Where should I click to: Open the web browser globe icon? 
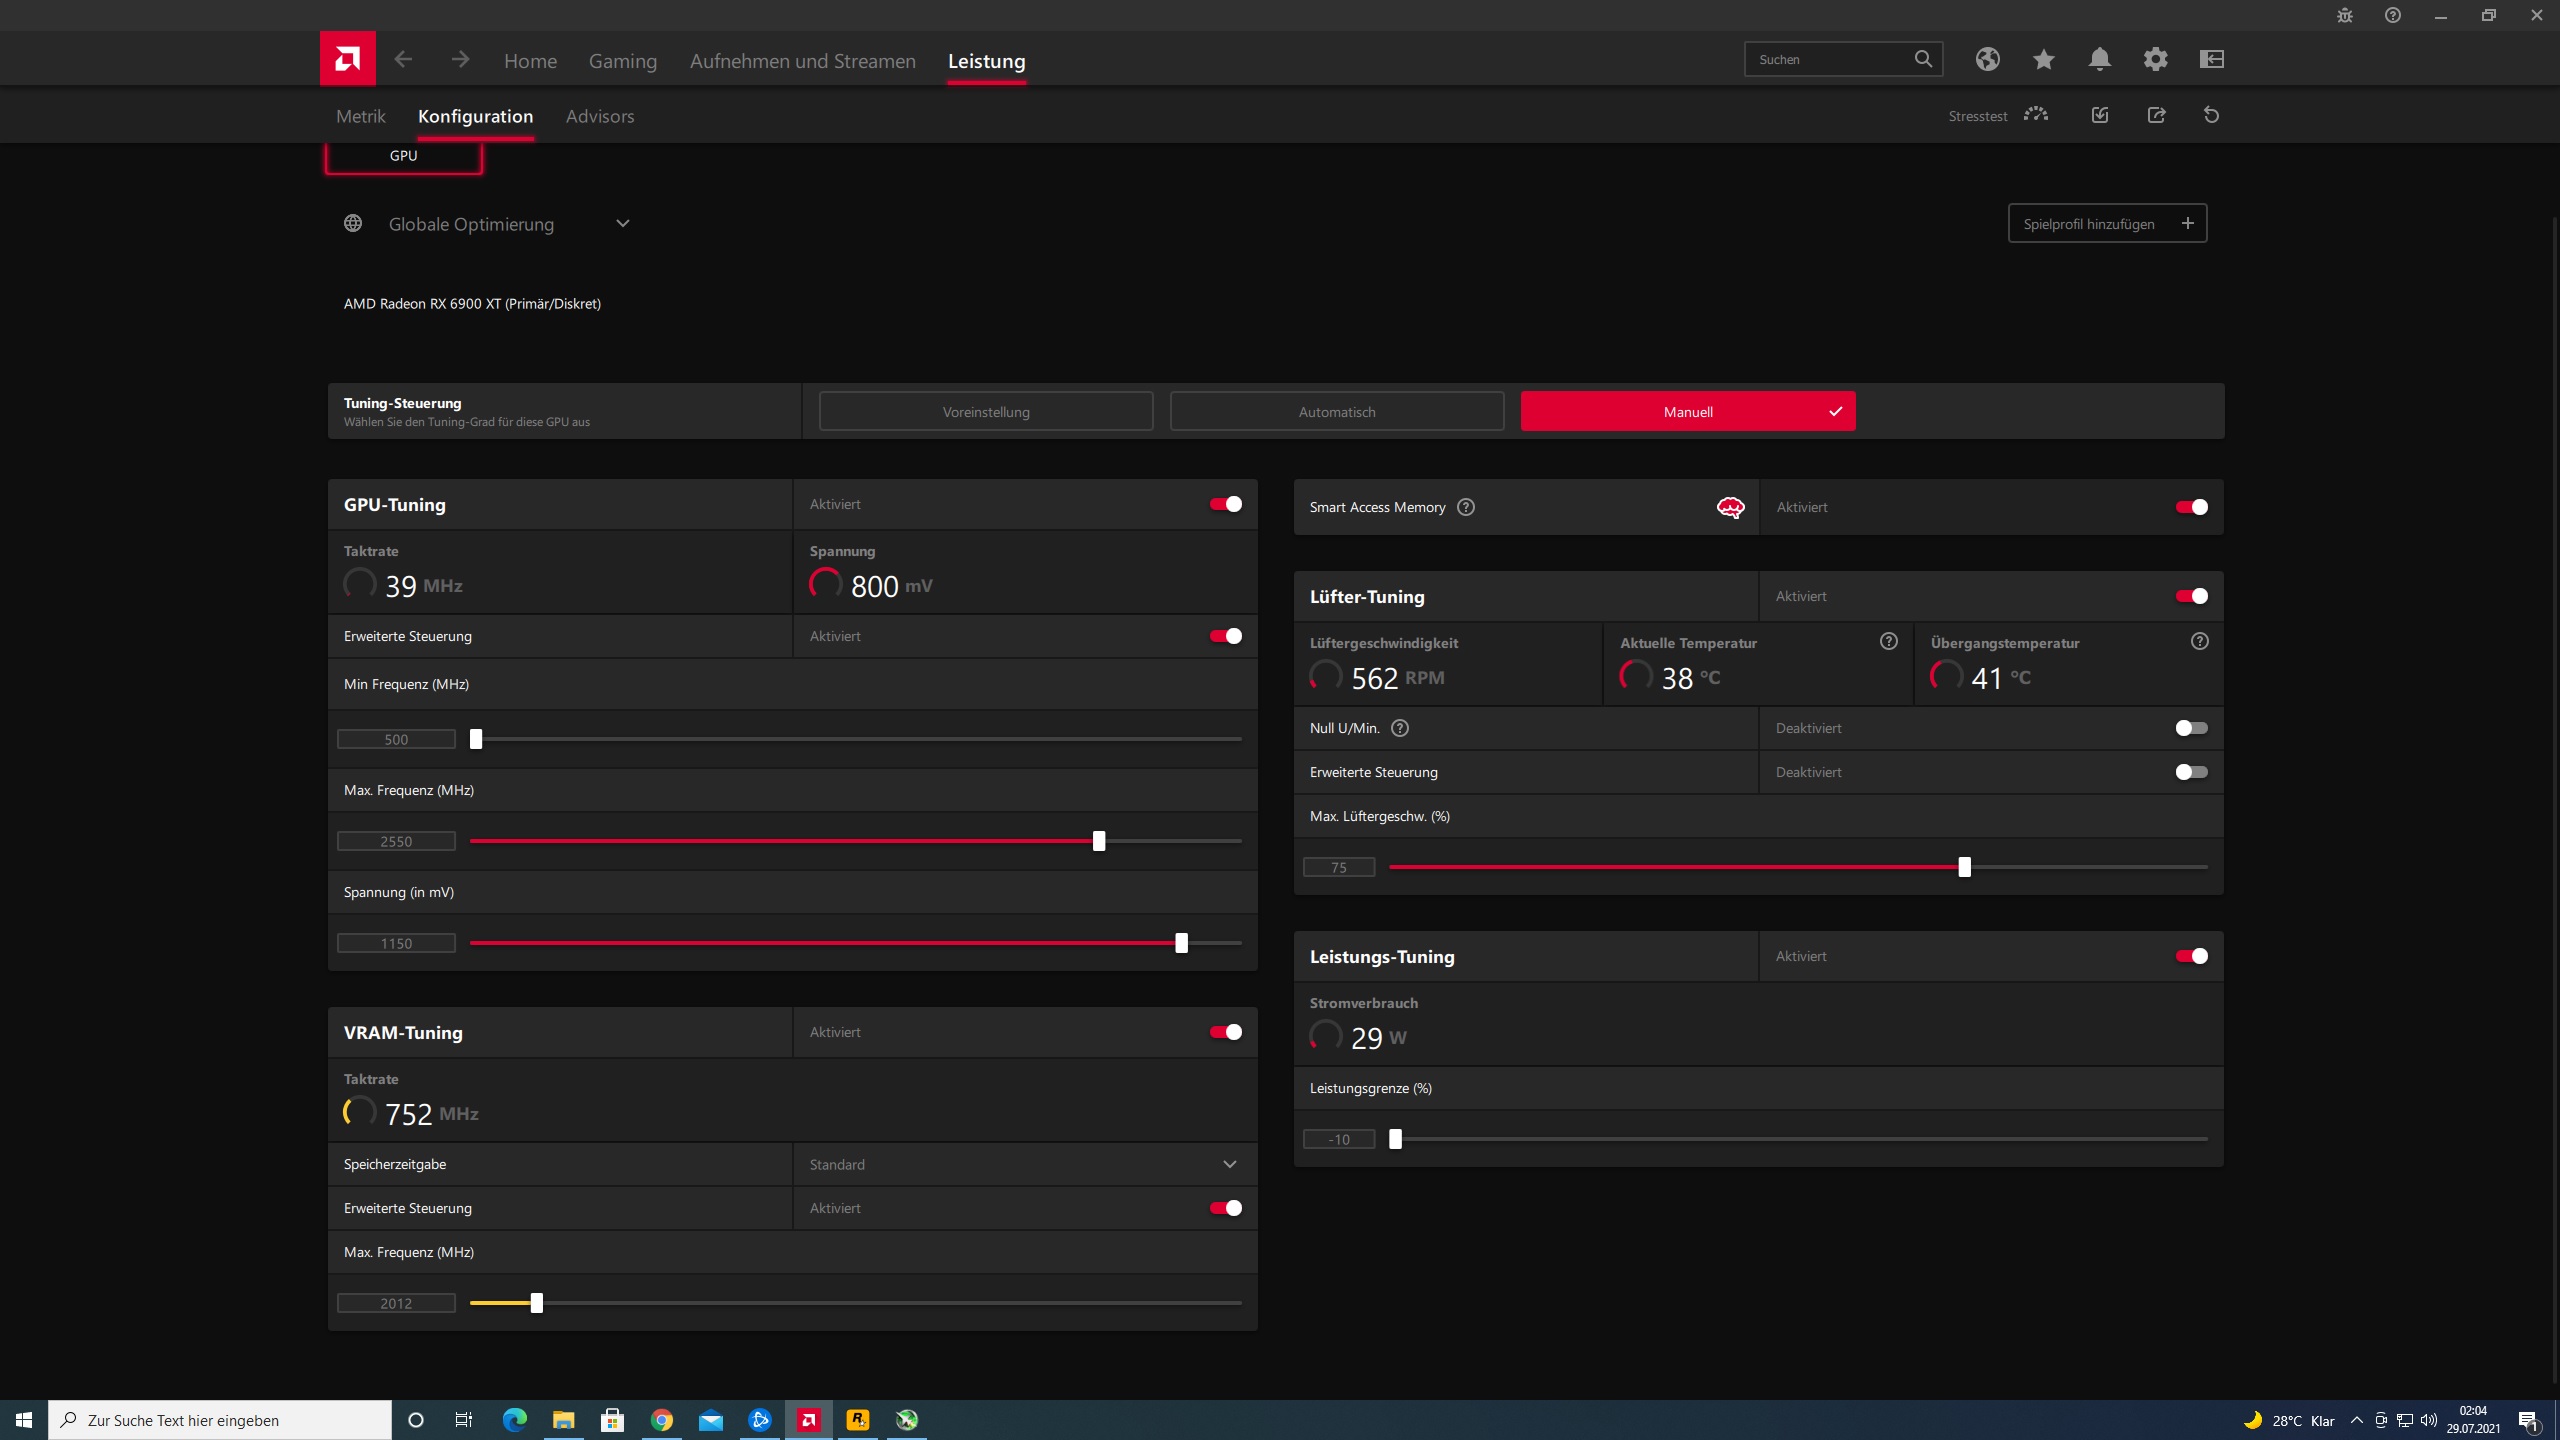(x=1987, y=59)
